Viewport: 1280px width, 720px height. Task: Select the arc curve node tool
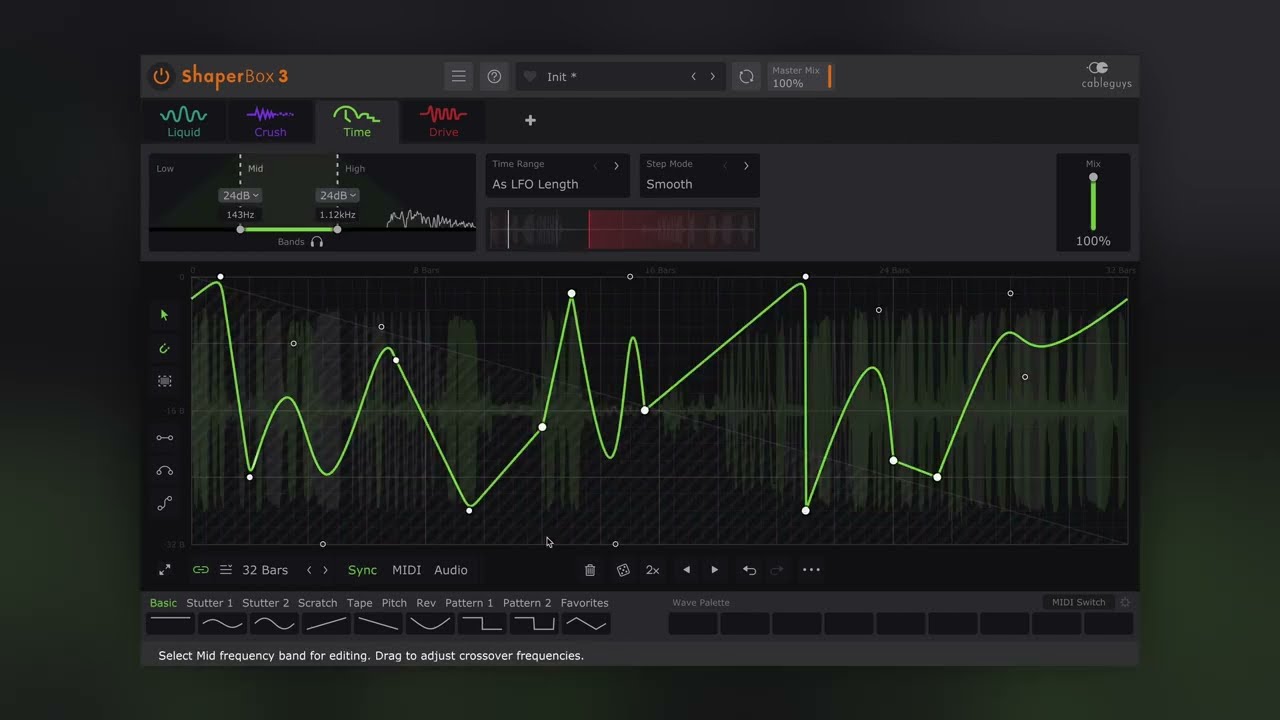[x=165, y=470]
